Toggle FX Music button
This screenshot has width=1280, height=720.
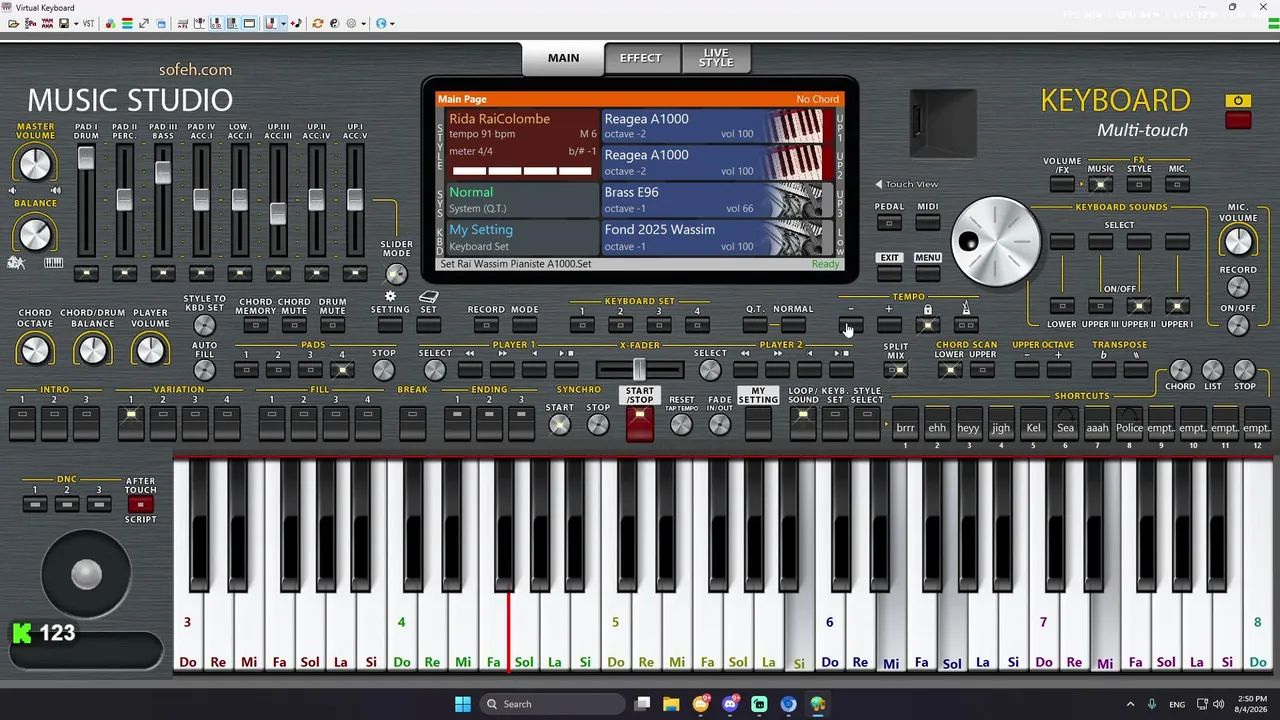click(x=1100, y=184)
